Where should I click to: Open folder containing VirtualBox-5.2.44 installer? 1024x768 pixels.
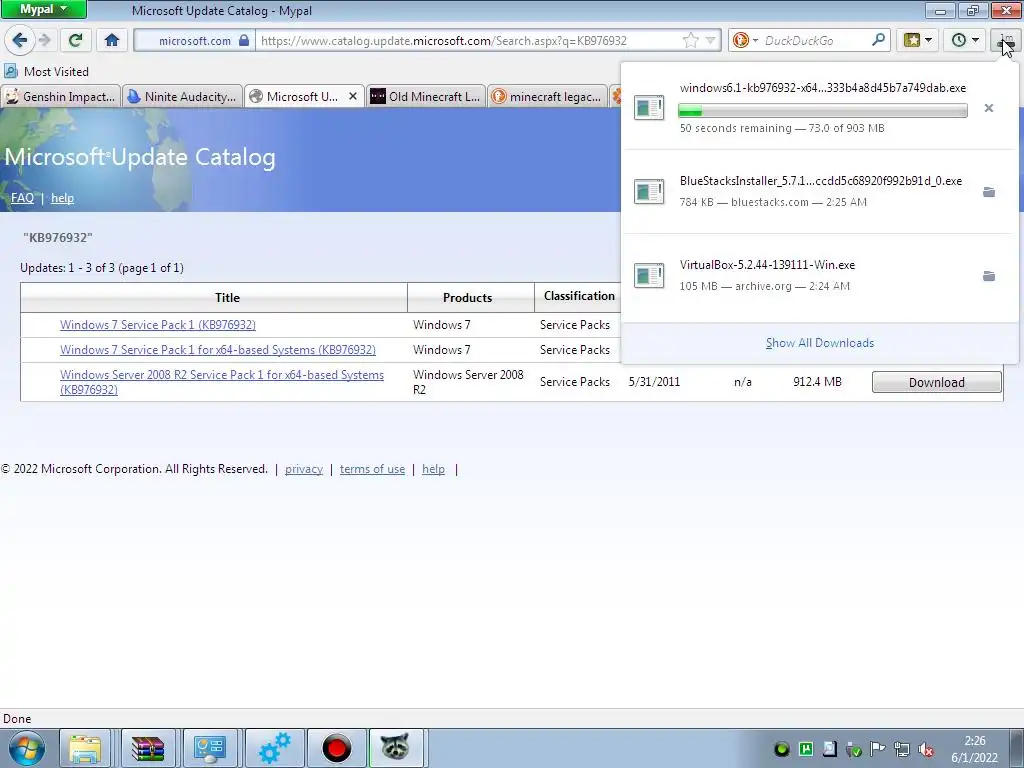989,276
